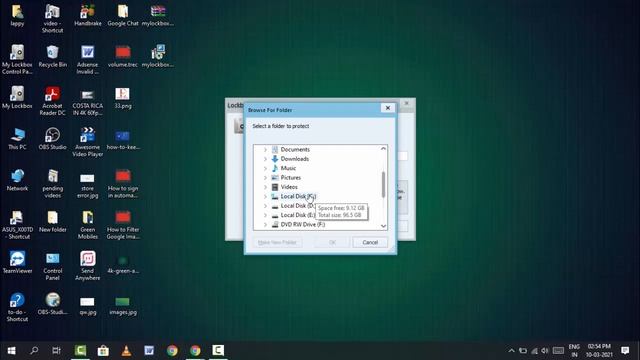Click the OK button in the dialog
The height and width of the screenshot is (360, 640).
[332, 242]
